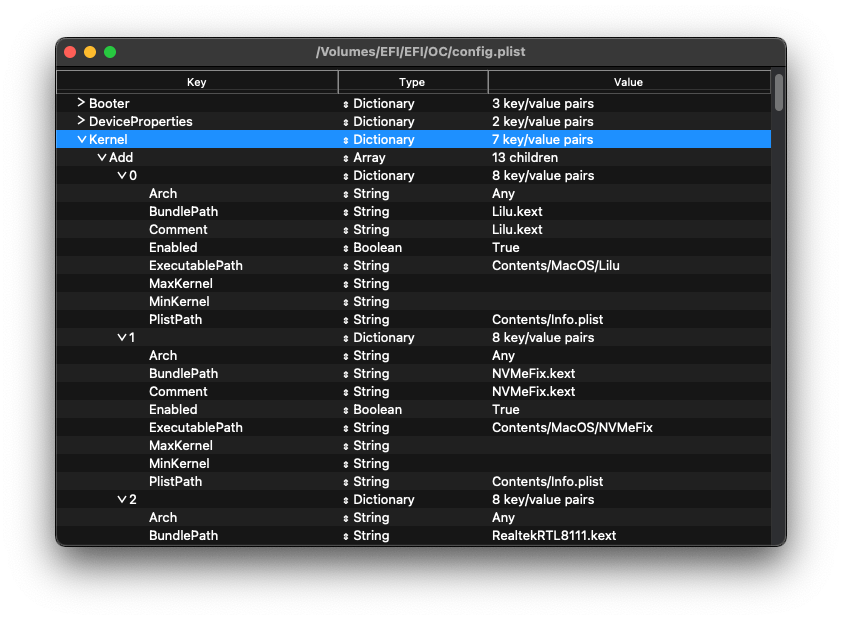This screenshot has height=620, width=842.
Task: Select the NVMeFix.kext BundlePath value
Action: tap(533, 374)
